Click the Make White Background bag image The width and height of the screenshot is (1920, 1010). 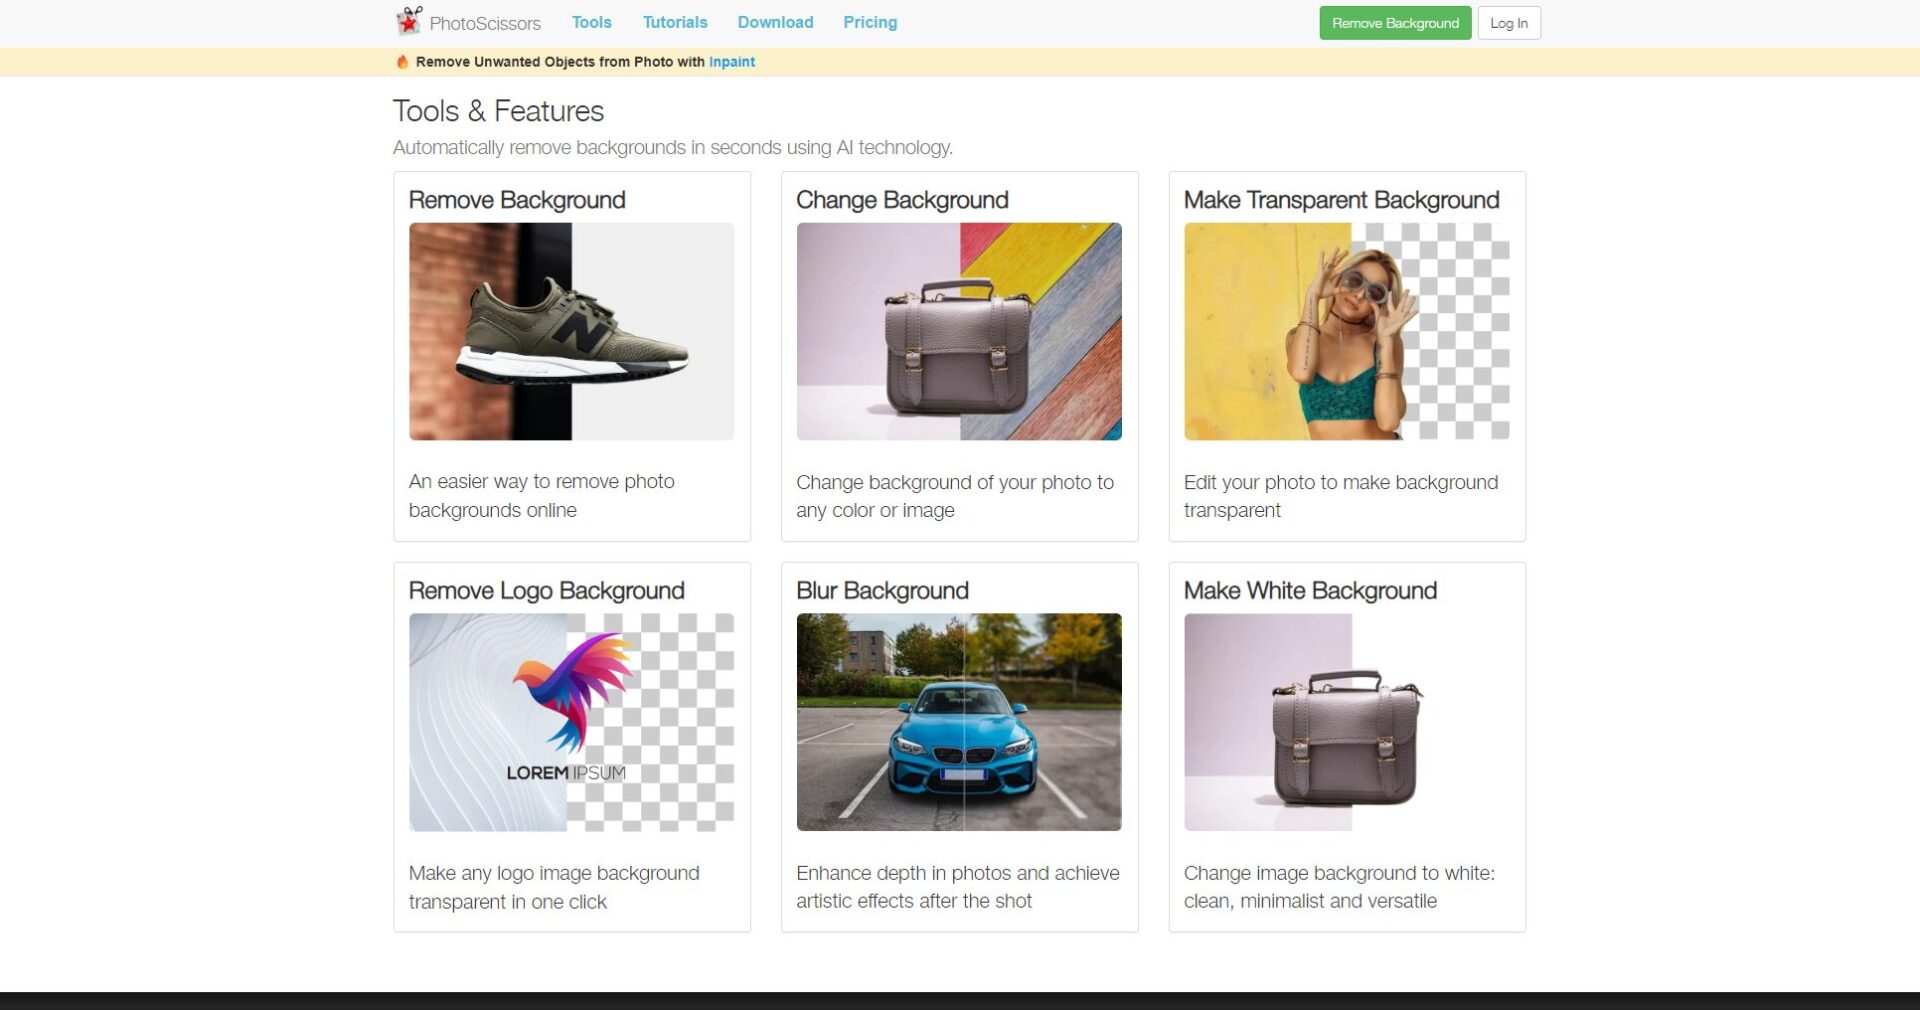[x=1346, y=722]
